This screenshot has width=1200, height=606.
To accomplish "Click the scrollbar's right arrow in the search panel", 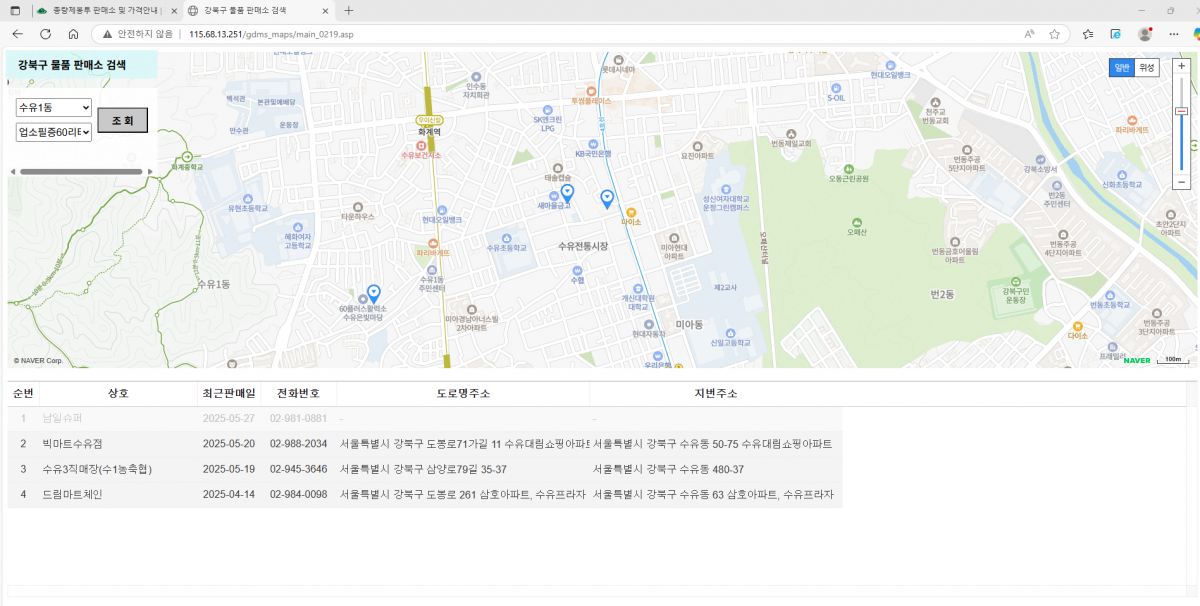I will [x=150, y=171].
